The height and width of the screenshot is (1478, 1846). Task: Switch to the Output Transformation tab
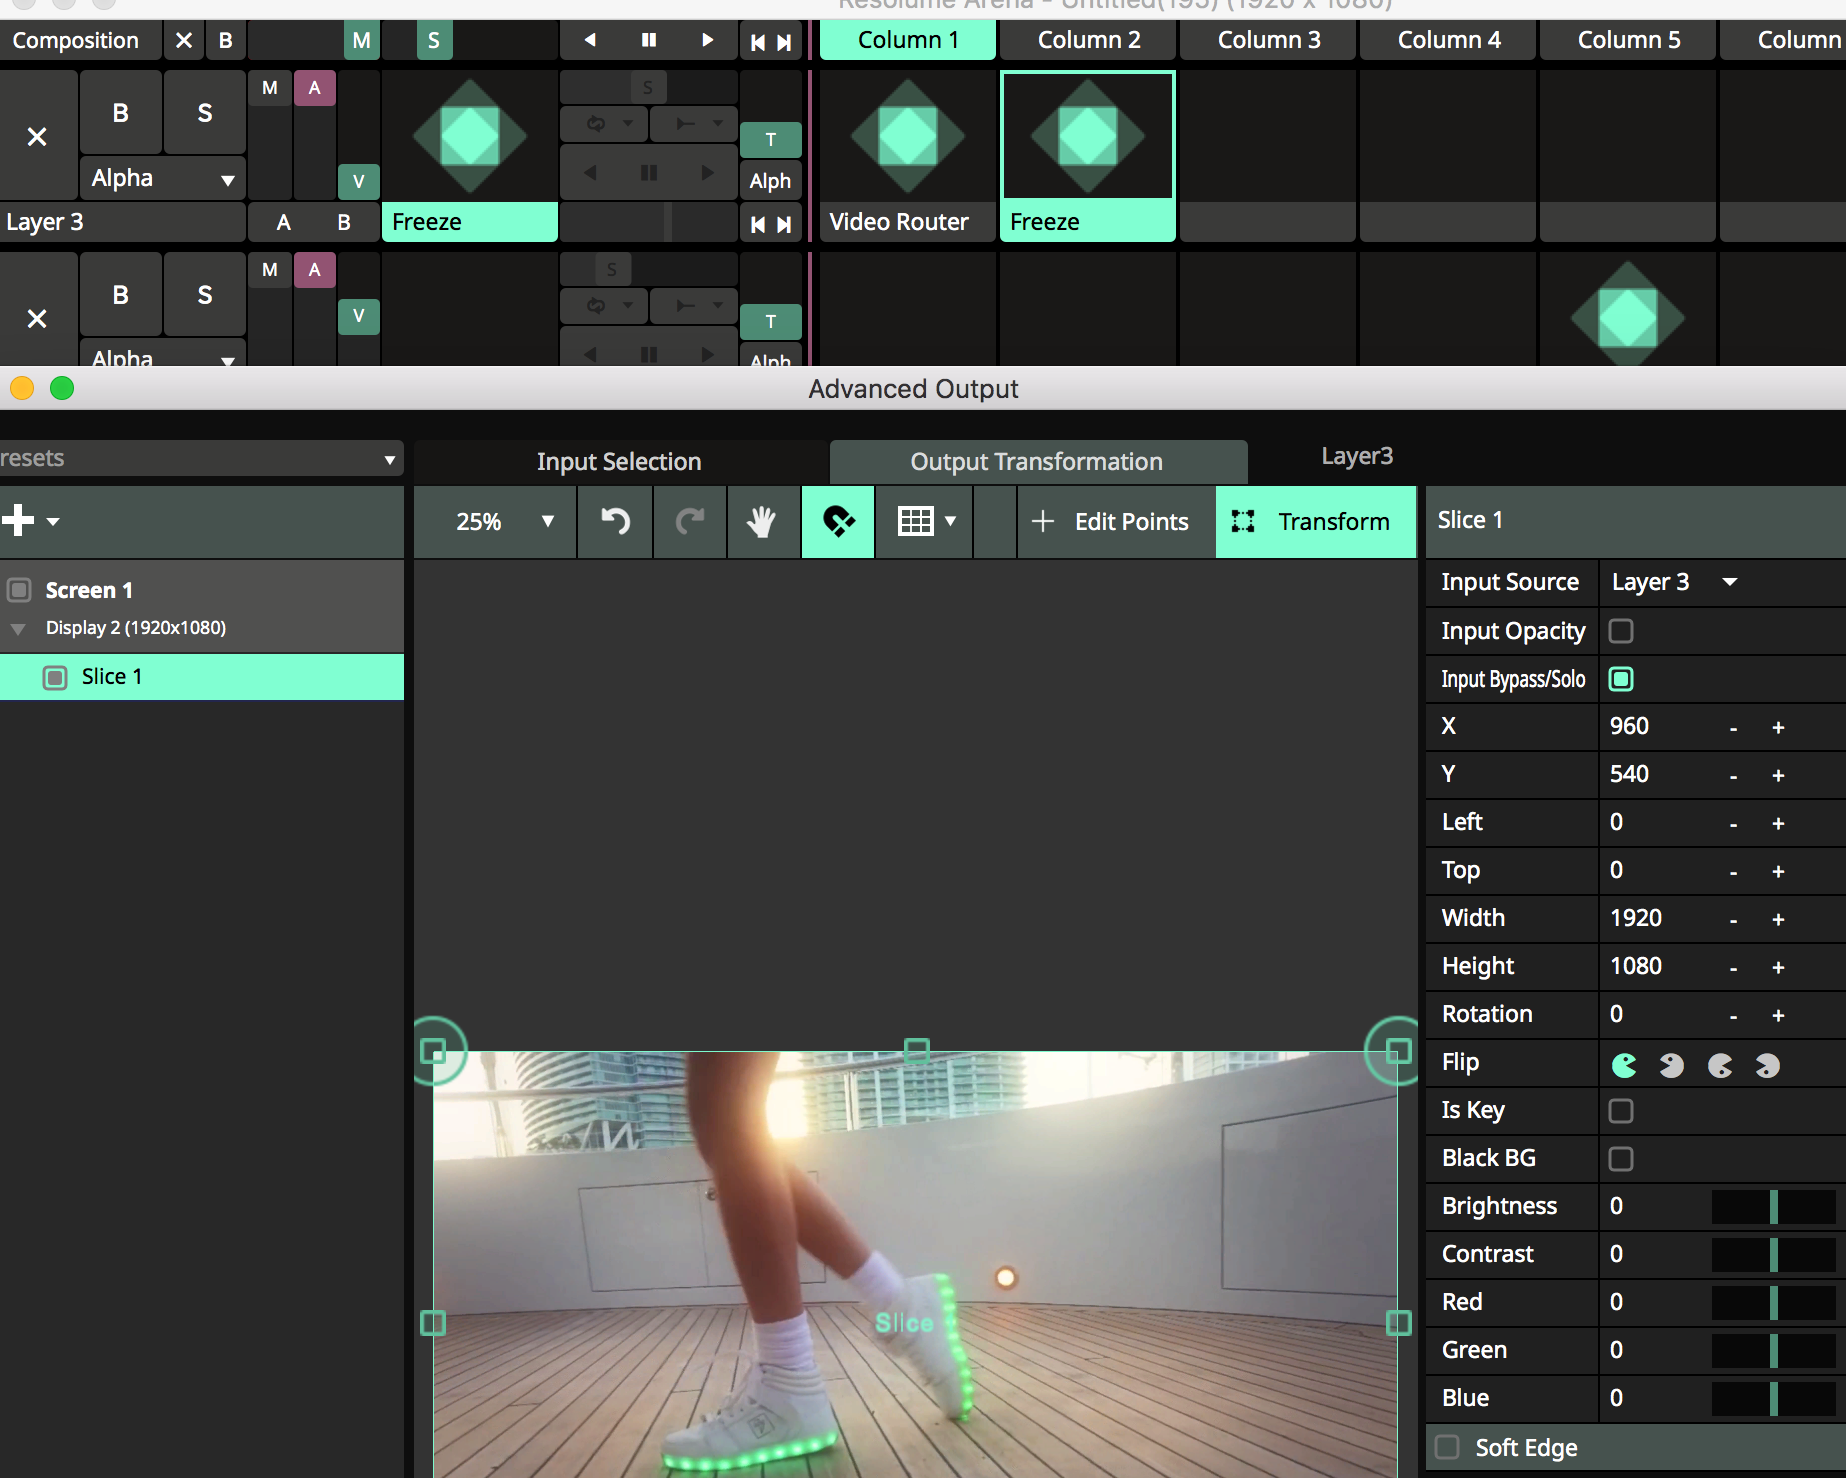click(x=1036, y=461)
